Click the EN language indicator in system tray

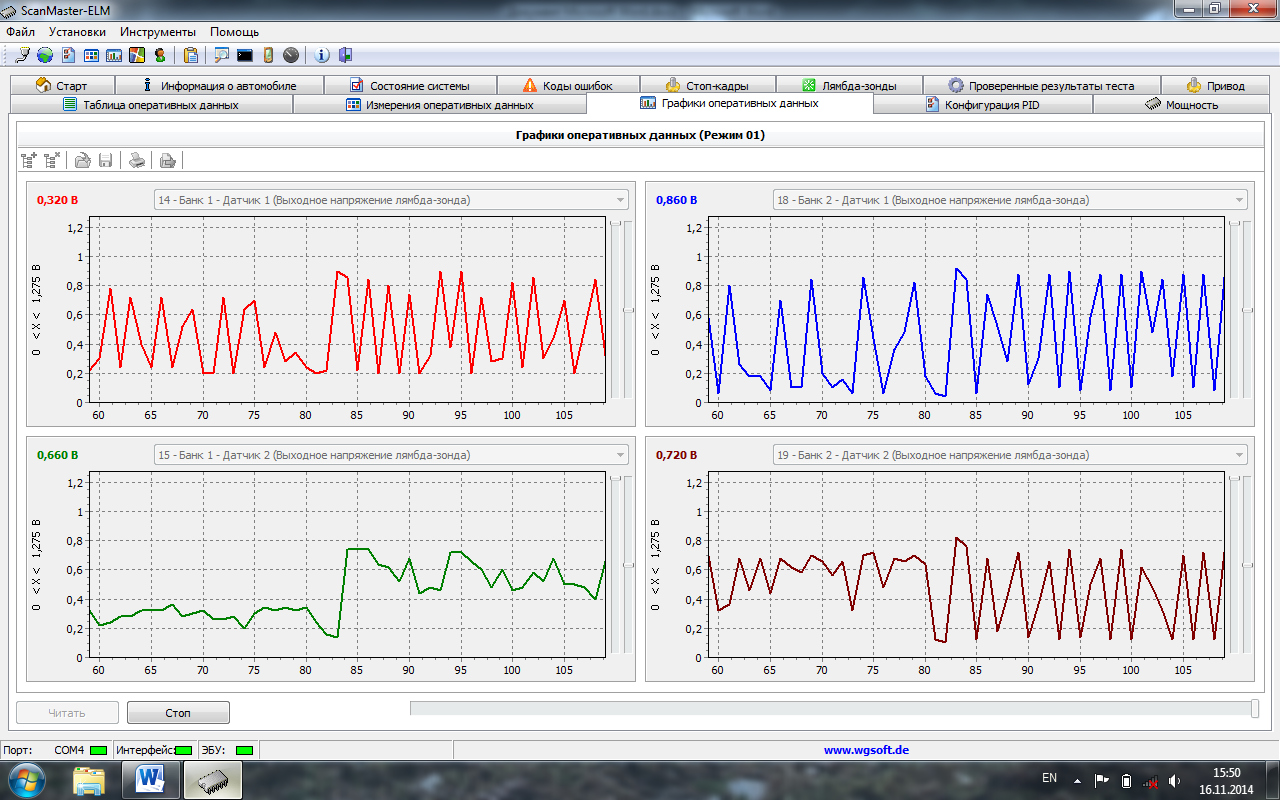pyautogui.click(x=1049, y=778)
